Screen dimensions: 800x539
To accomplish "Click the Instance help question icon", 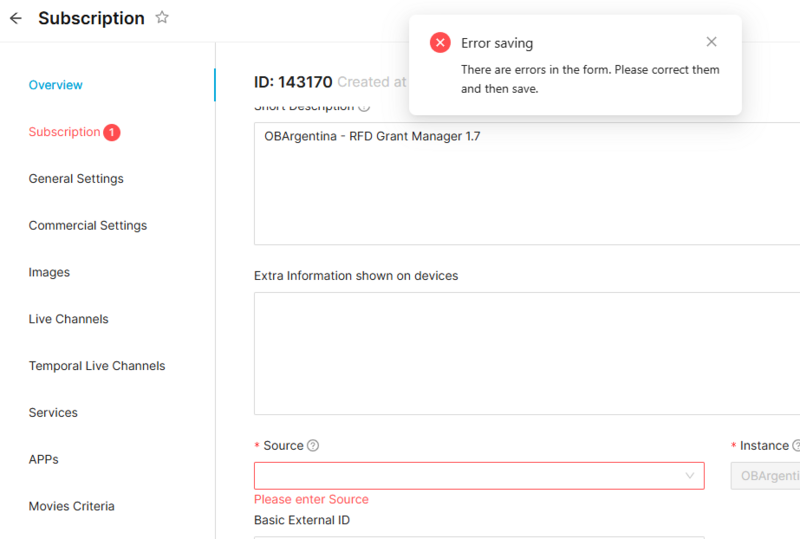I will [796, 446].
